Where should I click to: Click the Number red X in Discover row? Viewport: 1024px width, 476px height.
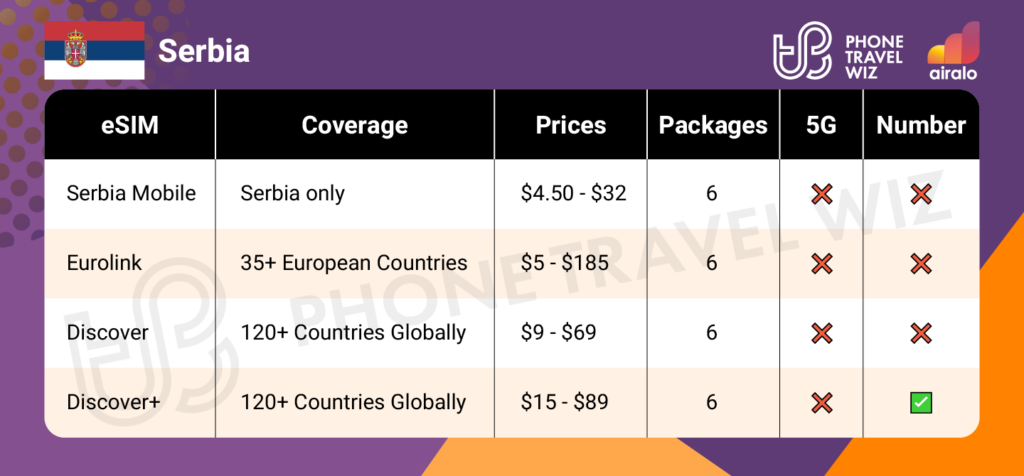point(920,332)
